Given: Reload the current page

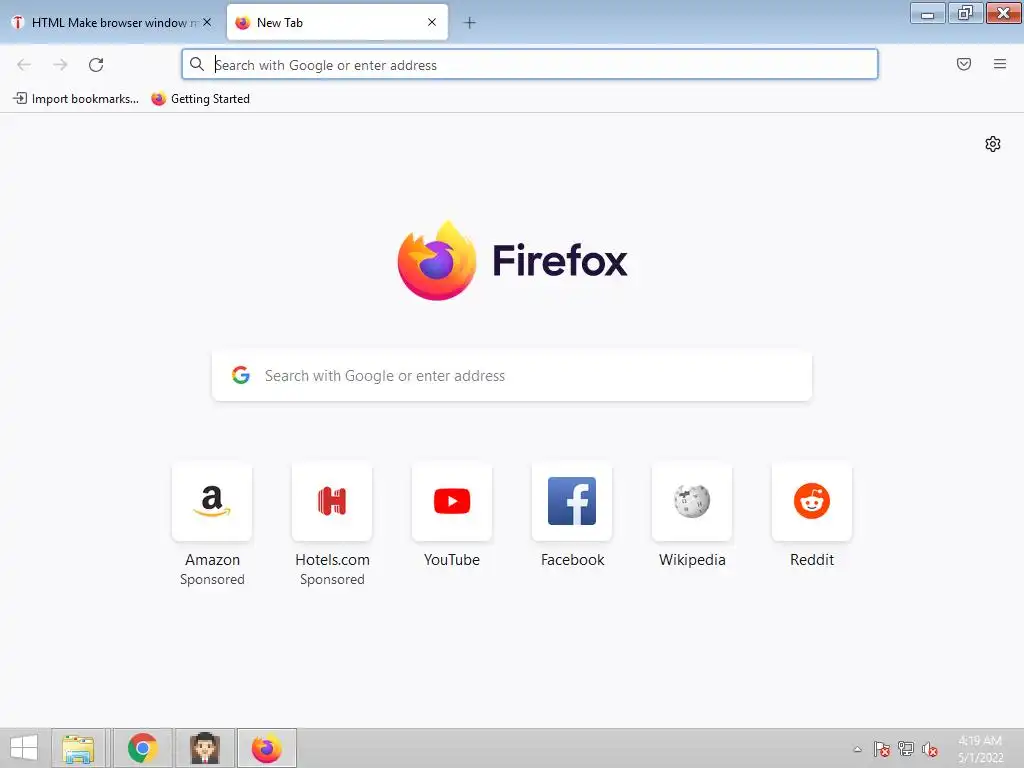Looking at the screenshot, I should point(96,65).
